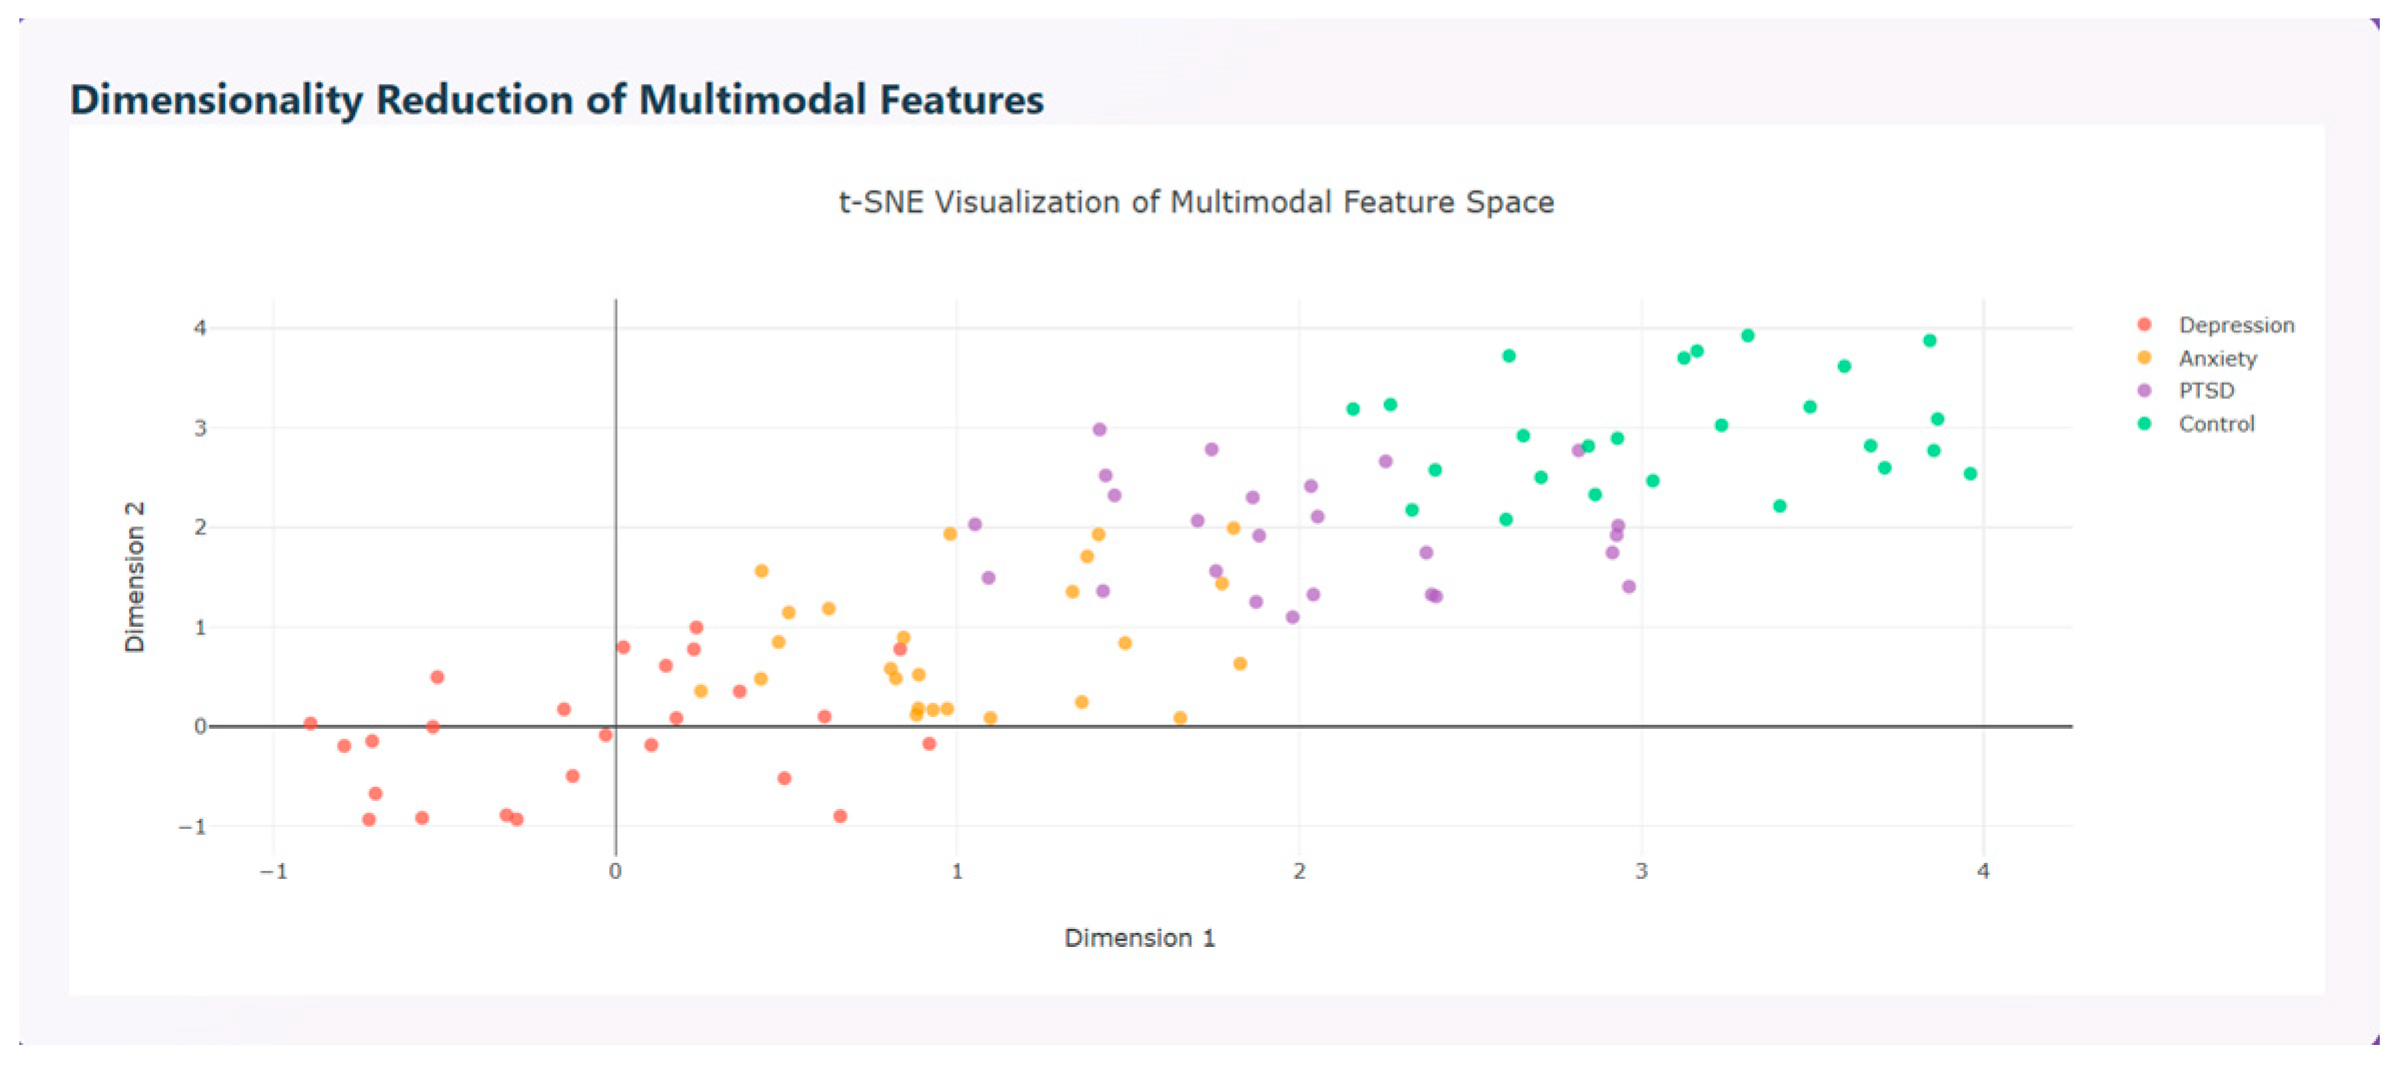Screen dimensions: 2403x1066
Task: Click the topmost purple PTSD data point
Action: pos(1099,429)
